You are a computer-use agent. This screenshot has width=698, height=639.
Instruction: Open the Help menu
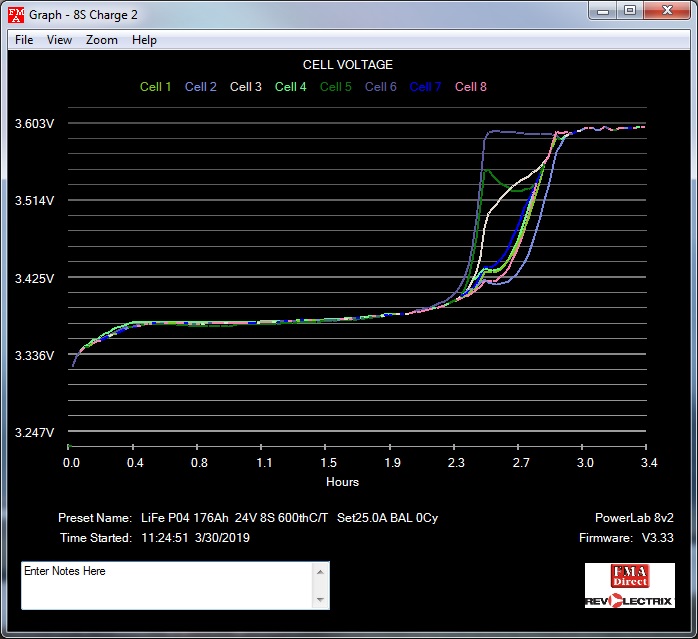coord(144,40)
